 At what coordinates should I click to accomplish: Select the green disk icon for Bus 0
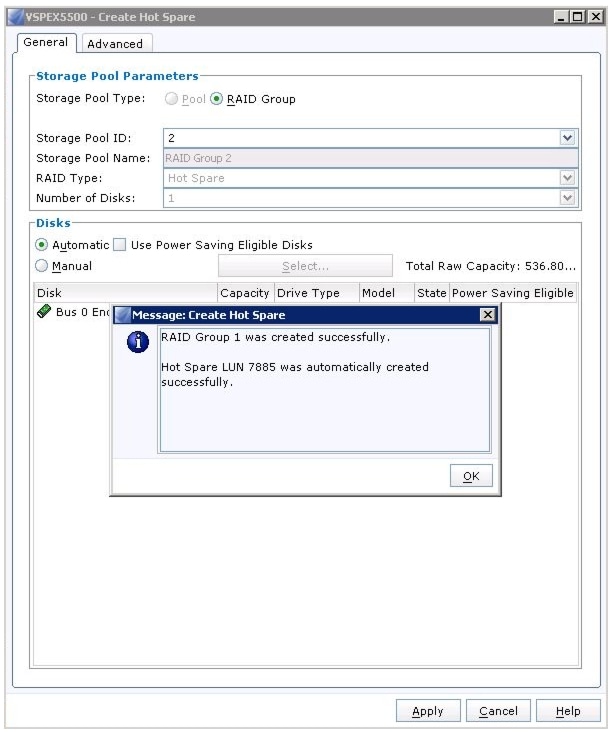point(44,311)
